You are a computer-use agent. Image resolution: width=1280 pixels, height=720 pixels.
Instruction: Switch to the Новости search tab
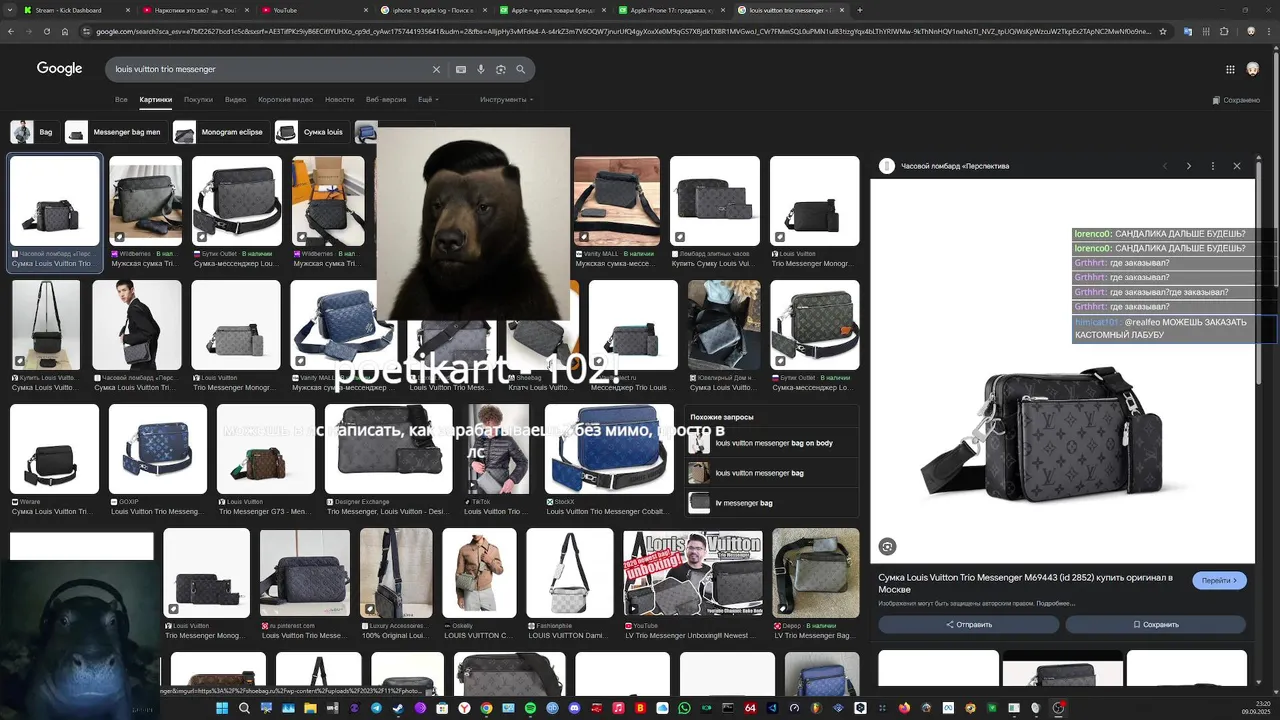click(339, 100)
